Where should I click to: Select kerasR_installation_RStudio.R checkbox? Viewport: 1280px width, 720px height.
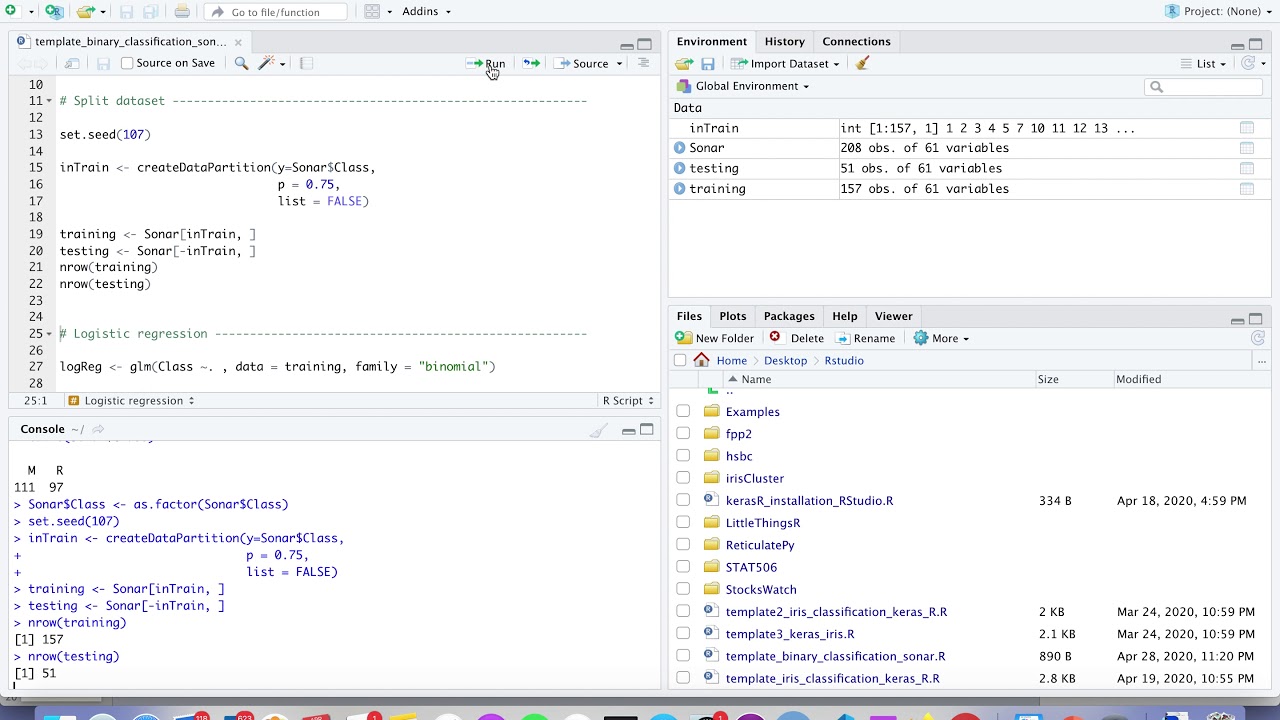[x=683, y=500]
